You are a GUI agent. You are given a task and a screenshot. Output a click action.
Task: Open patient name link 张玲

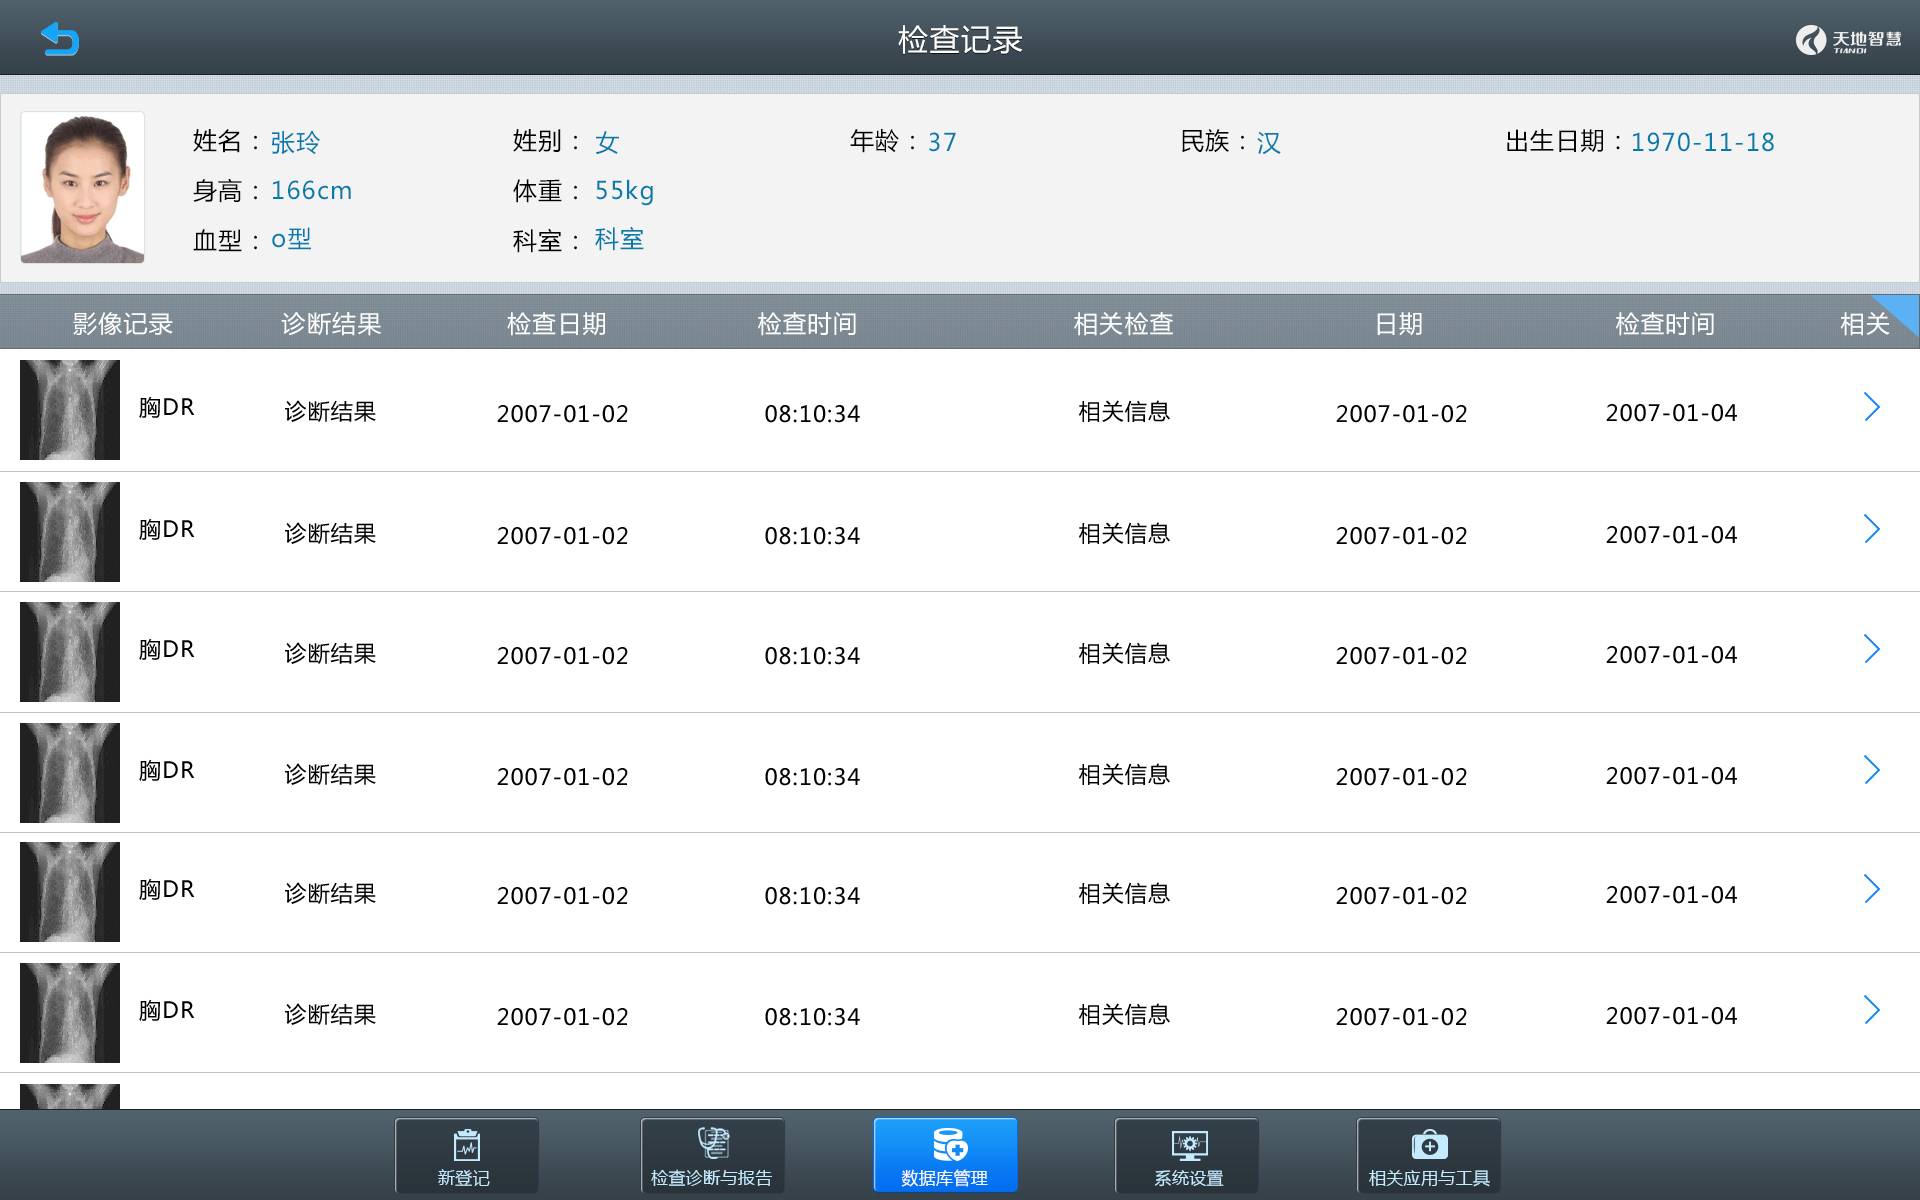295,142
